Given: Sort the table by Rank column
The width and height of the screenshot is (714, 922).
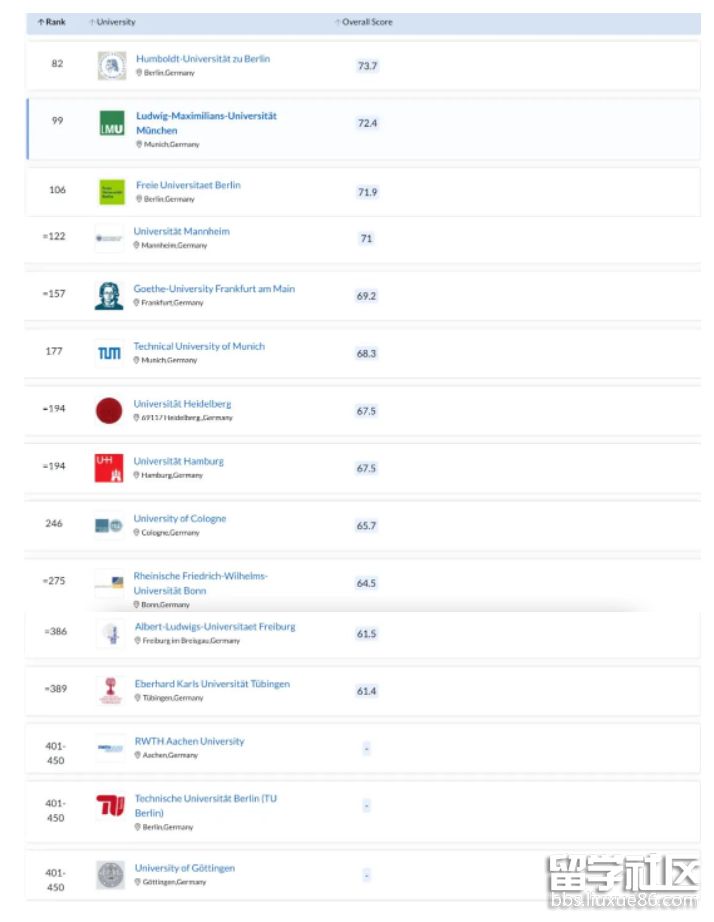Looking at the screenshot, I should 51,22.
